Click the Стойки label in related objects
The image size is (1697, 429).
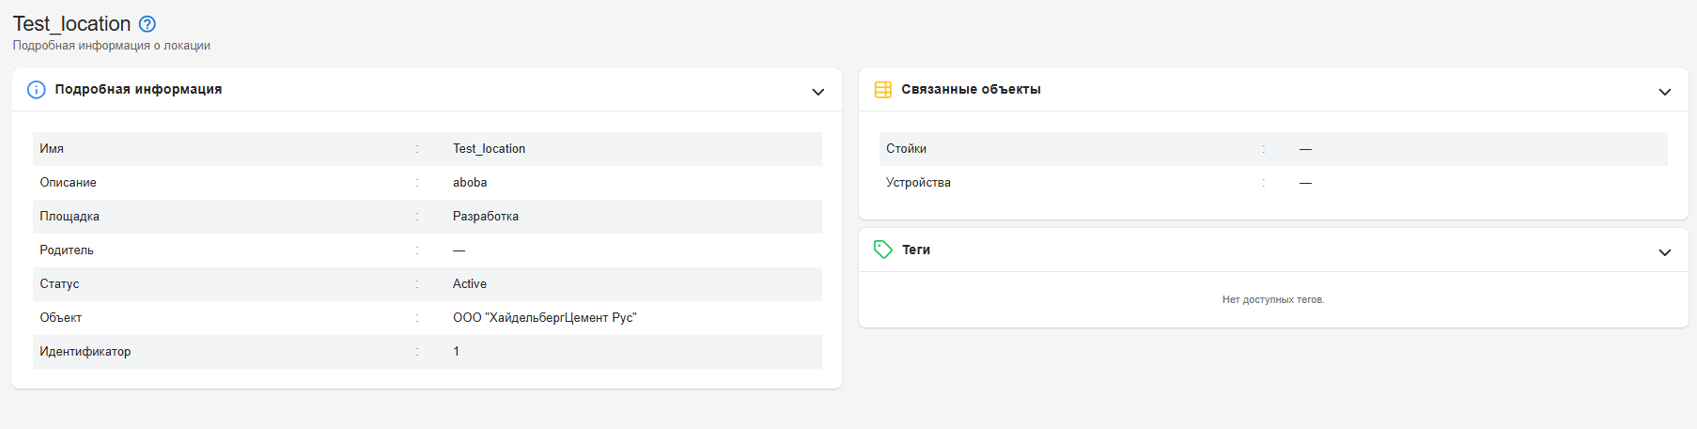coord(906,148)
